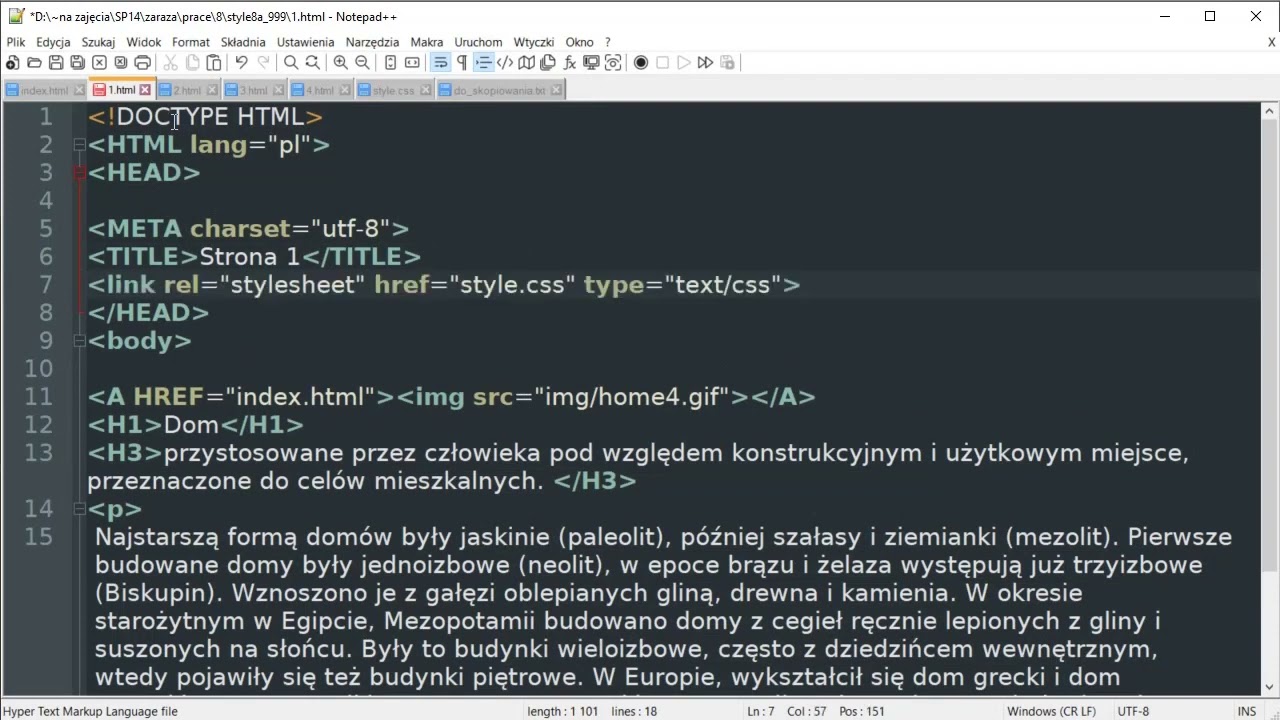Viewport: 1280px width, 720px height.
Task: Click the Zoom In icon
Action: [340, 63]
